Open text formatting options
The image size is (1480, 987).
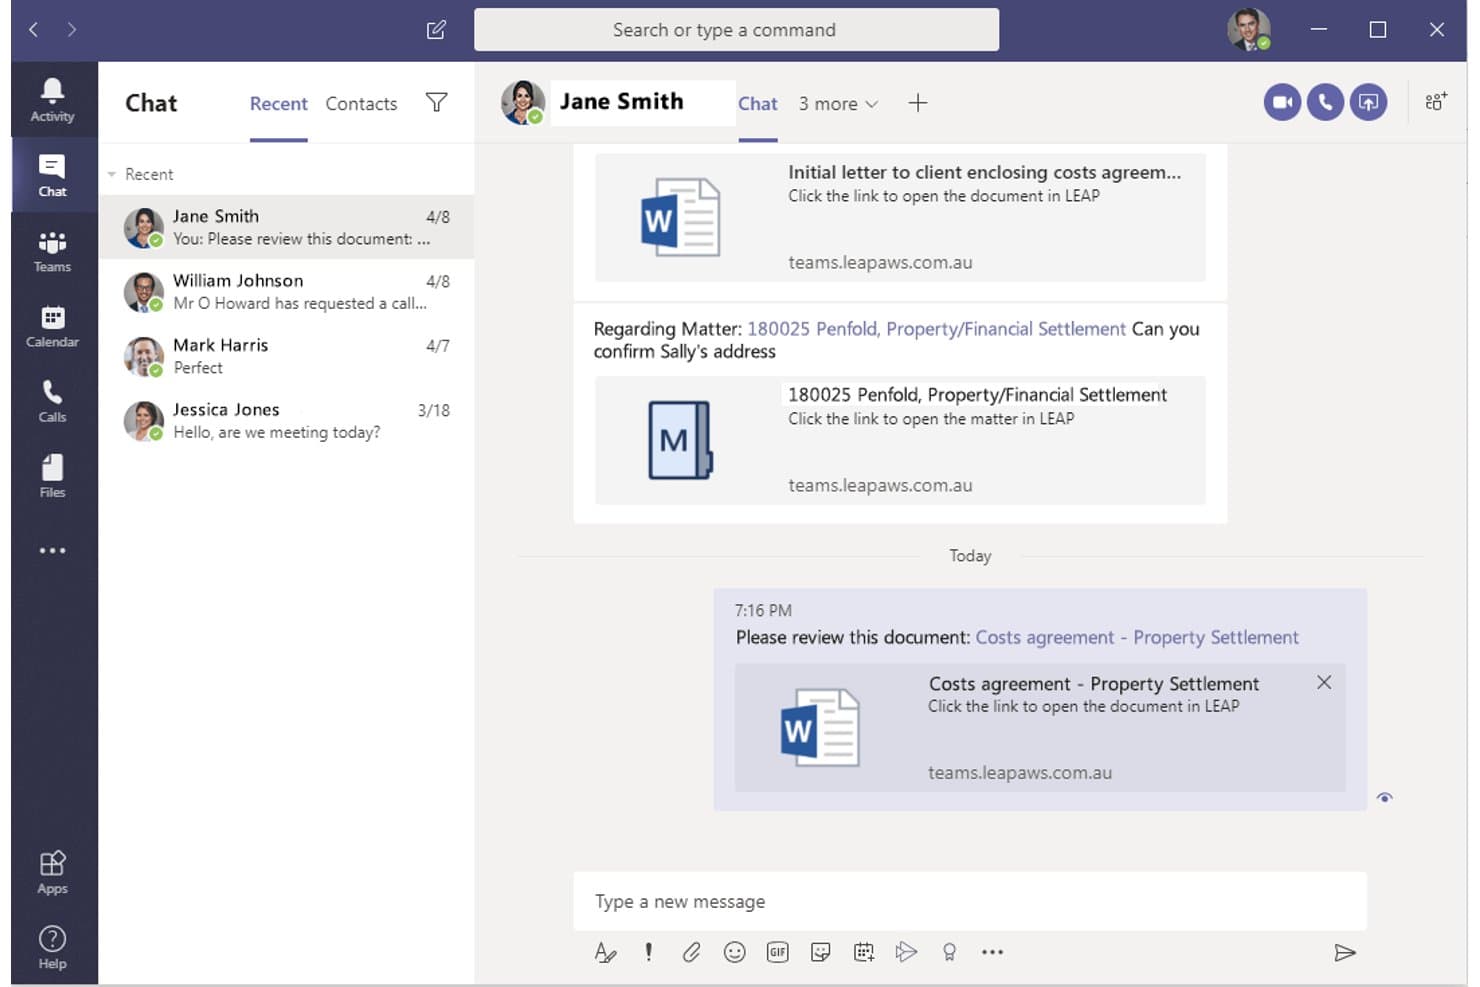point(605,952)
